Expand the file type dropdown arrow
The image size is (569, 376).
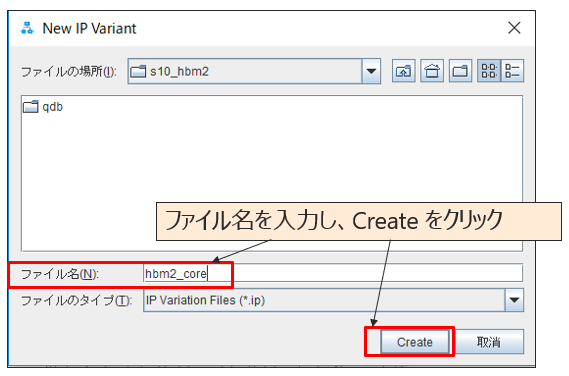coord(514,300)
